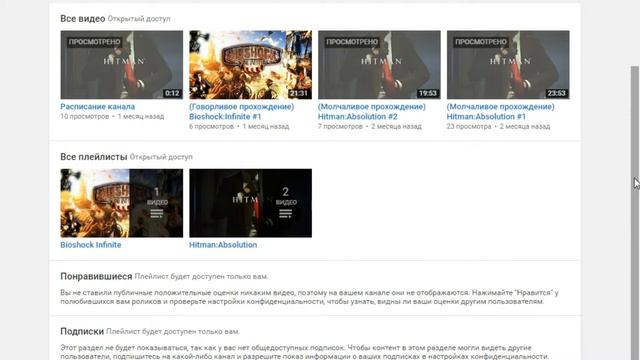Open the Bioshock Infinite #1 video thumbnail

pyautogui.click(x=250, y=64)
